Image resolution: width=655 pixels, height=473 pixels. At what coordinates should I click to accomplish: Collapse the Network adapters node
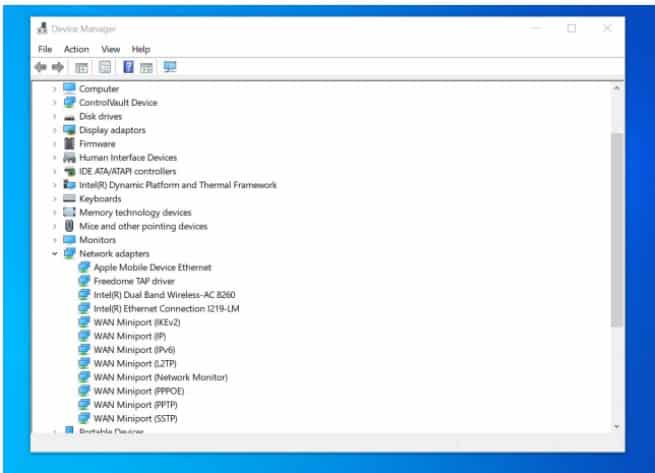tap(54, 254)
